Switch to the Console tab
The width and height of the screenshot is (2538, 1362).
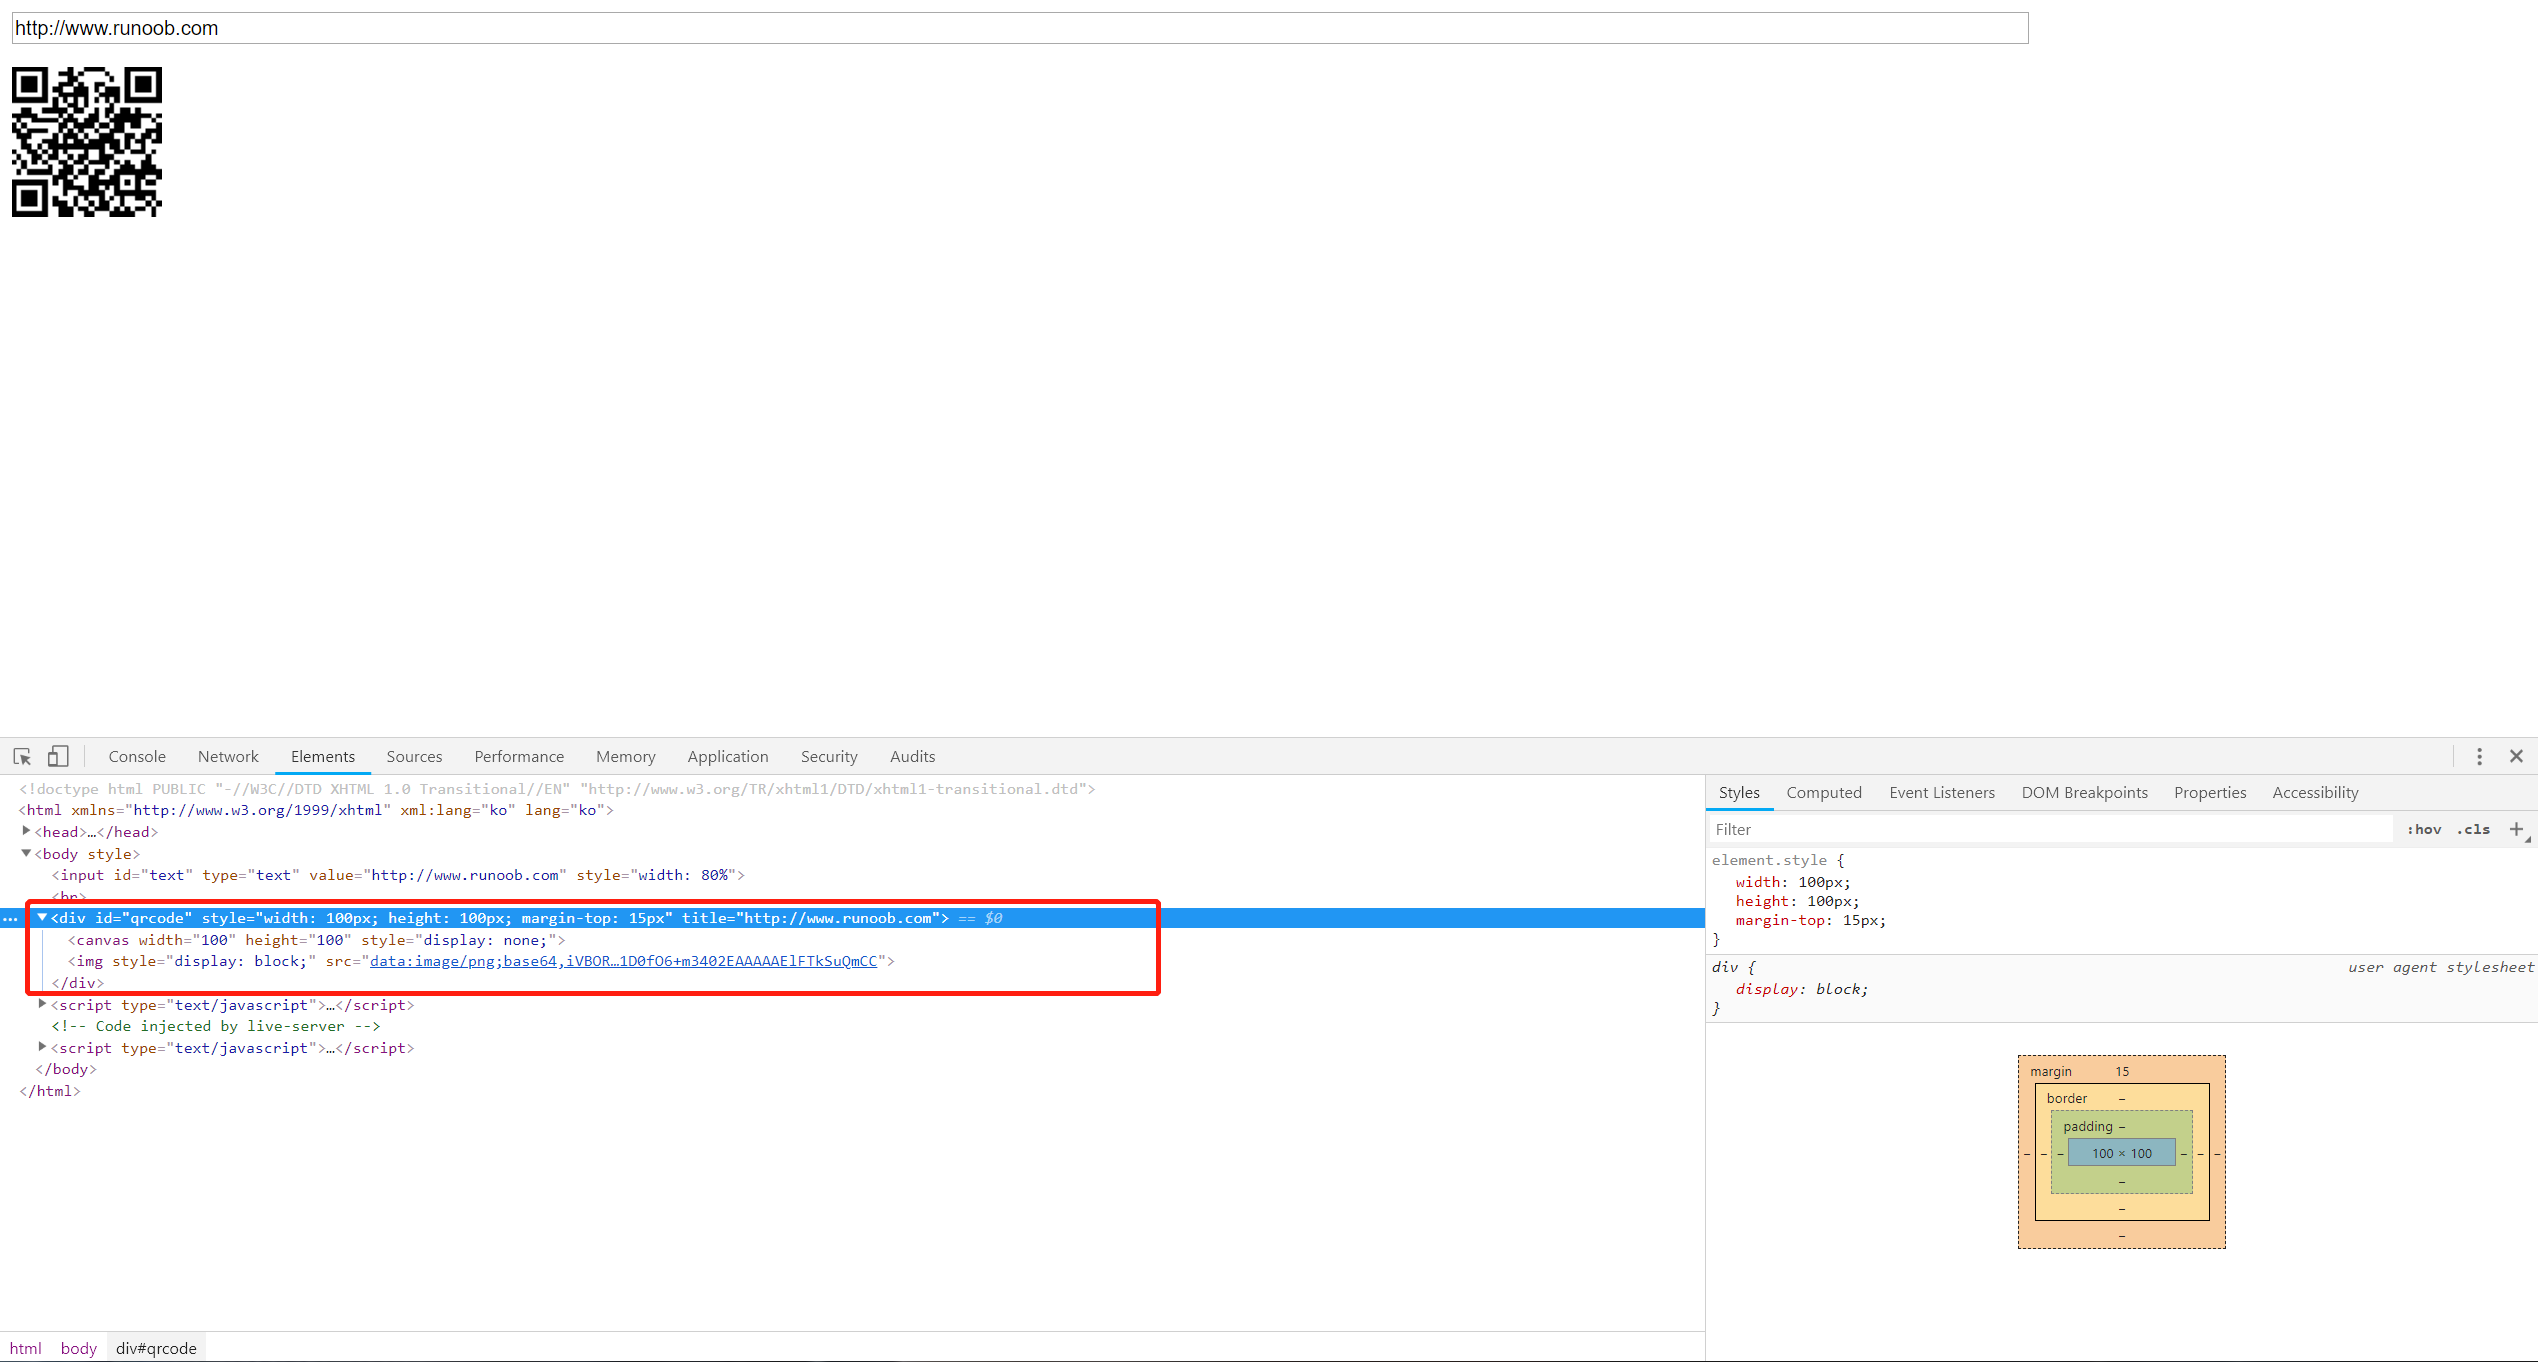point(137,756)
